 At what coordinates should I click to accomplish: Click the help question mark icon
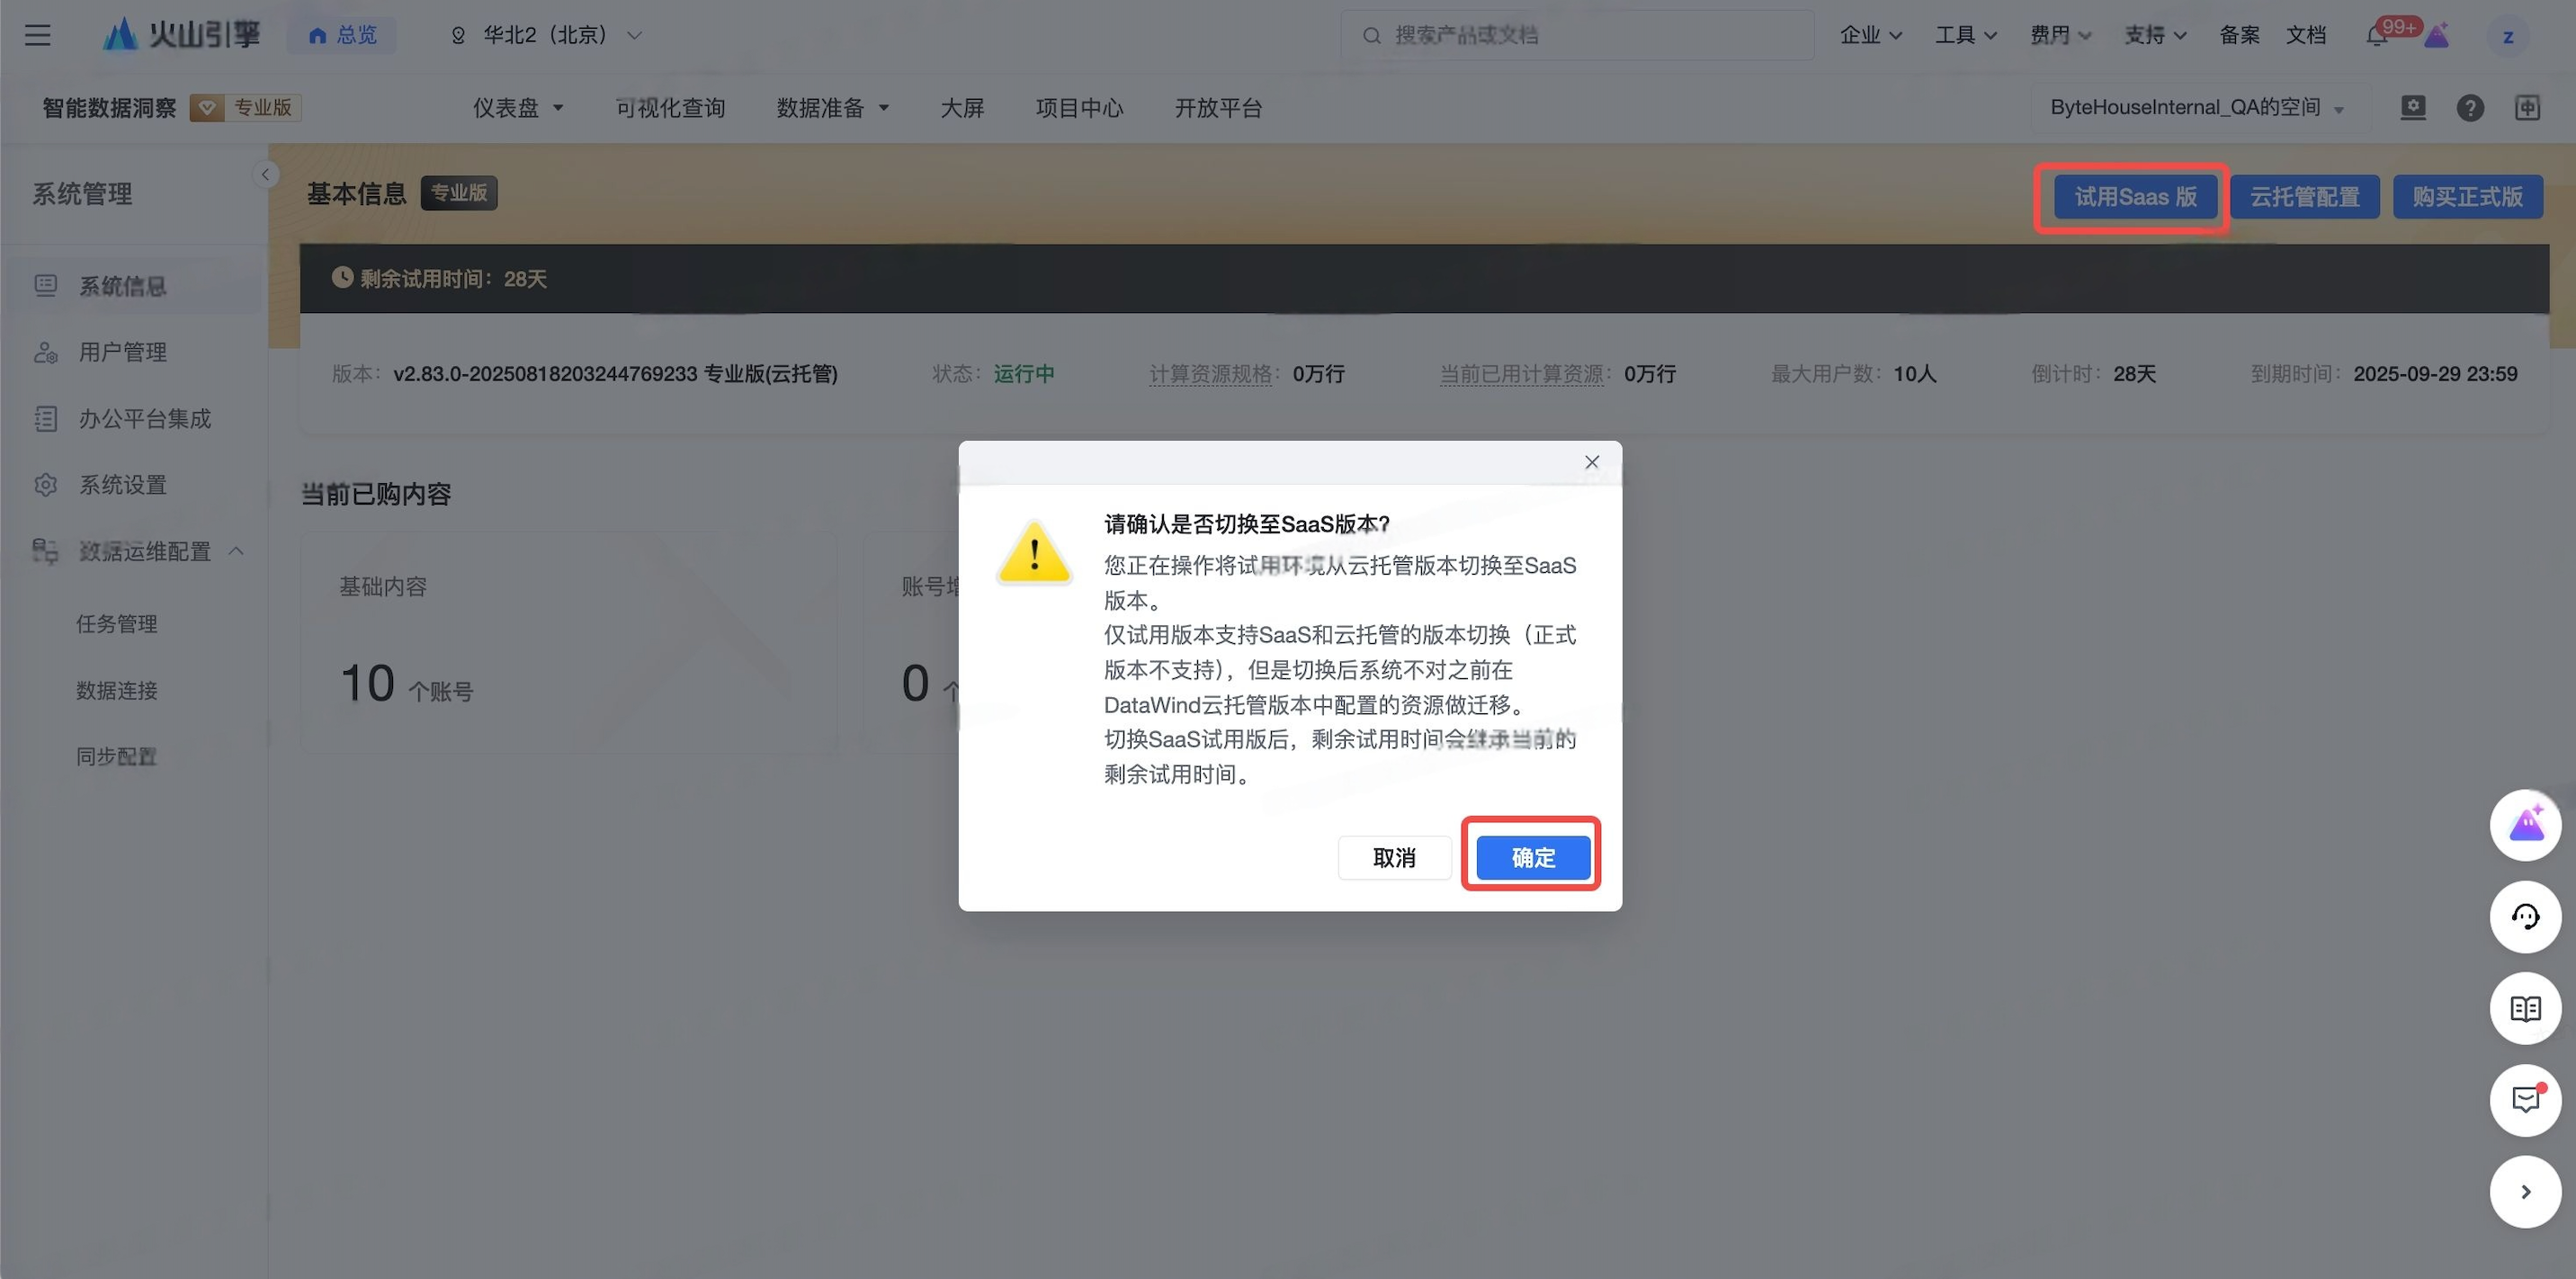point(2469,108)
